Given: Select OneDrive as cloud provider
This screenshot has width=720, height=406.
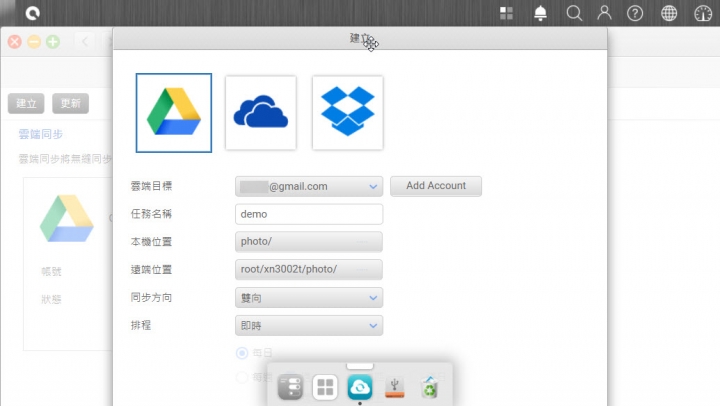Looking at the screenshot, I should (261, 113).
